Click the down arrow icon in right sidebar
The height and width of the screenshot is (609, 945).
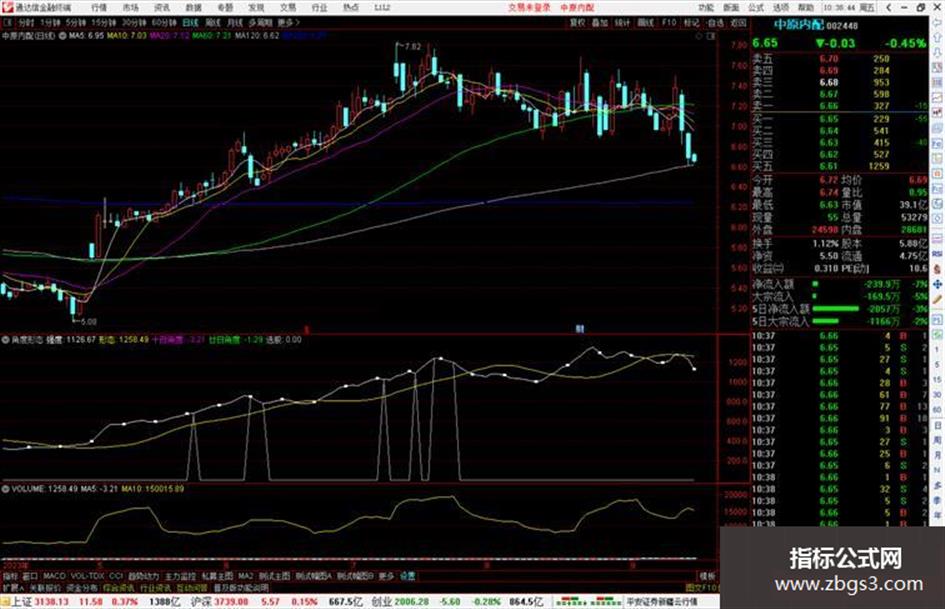pos(938,52)
